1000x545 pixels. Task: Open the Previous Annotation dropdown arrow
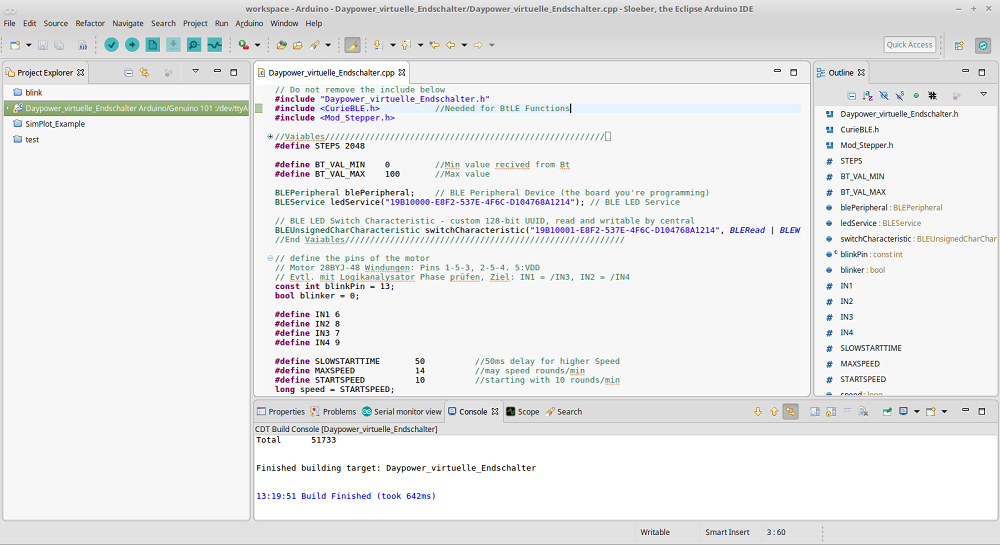420,45
